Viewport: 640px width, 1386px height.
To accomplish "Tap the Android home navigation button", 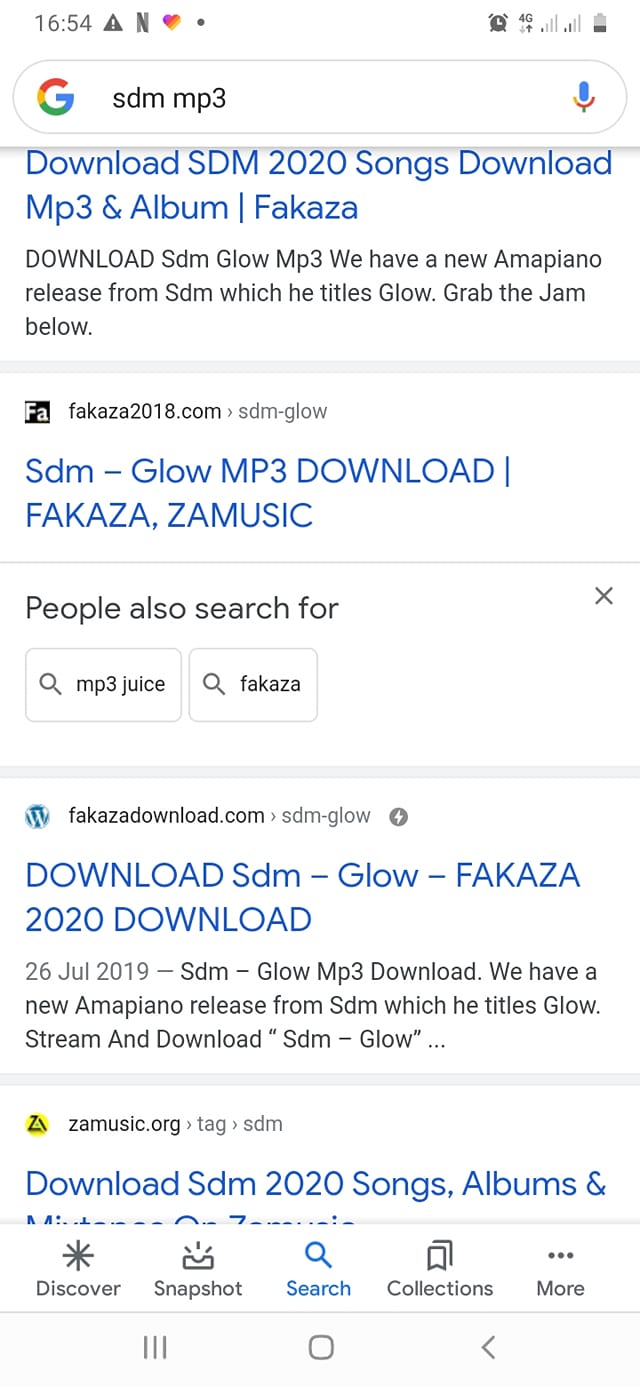I will tap(320, 1347).
